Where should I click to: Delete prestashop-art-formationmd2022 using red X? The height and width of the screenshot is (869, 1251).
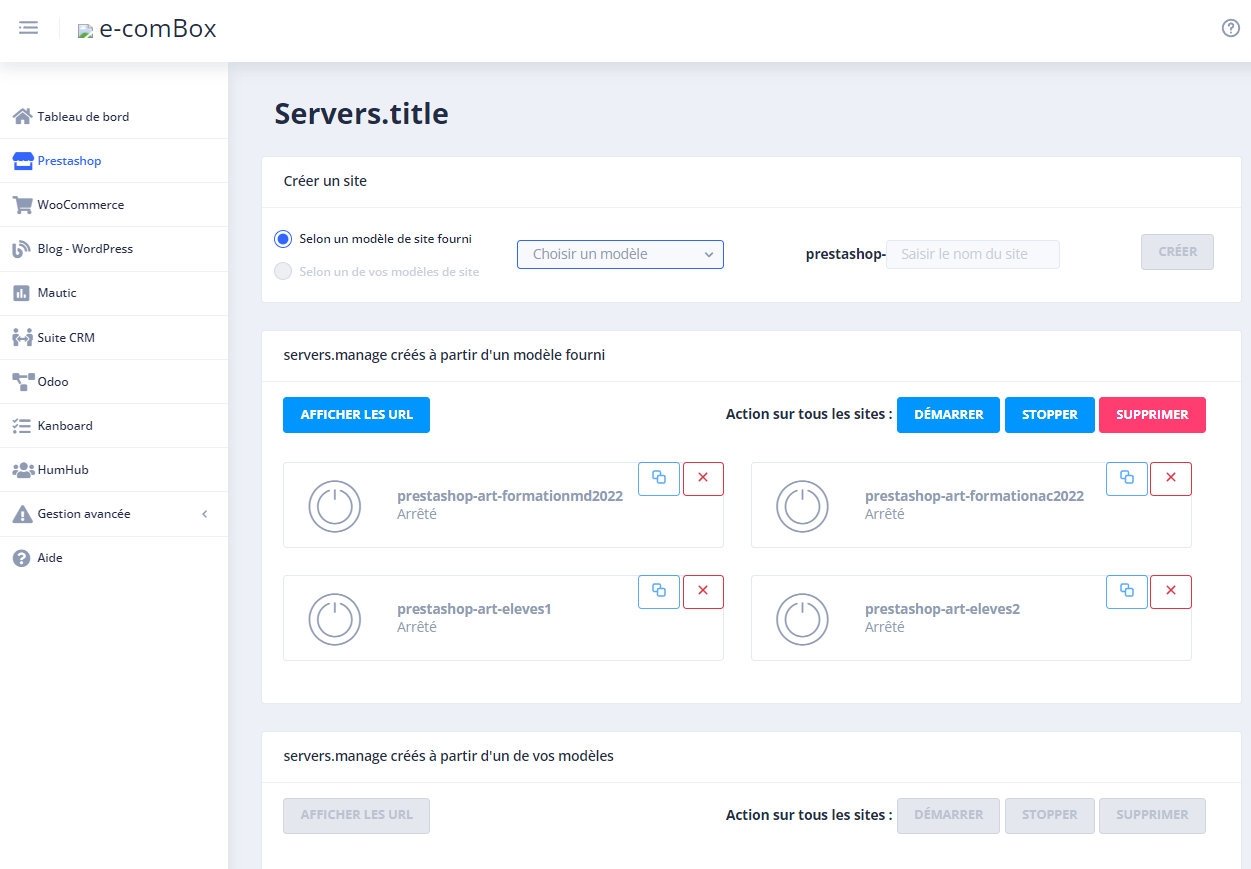tap(703, 478)
